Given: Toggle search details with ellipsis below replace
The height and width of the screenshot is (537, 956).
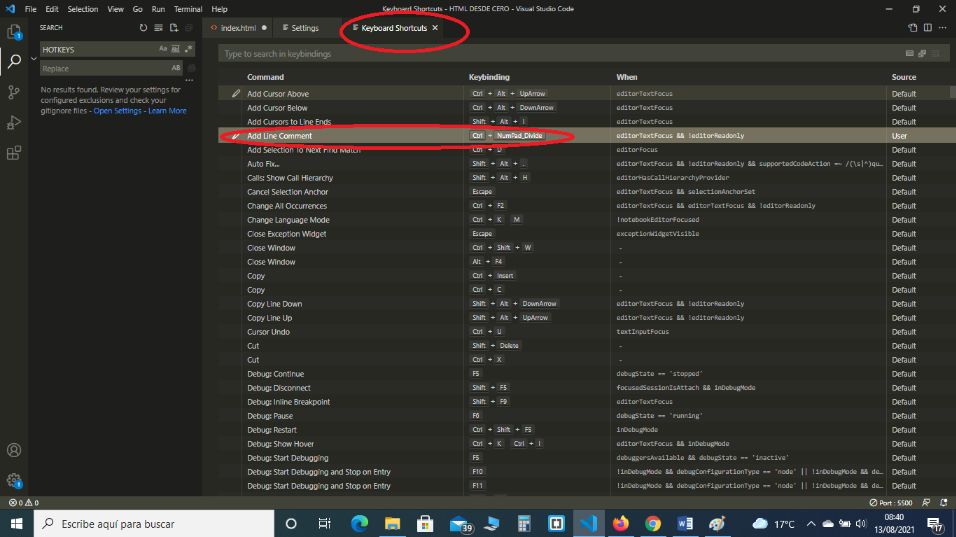Looking at the screenshot, I should coord(190,80).
